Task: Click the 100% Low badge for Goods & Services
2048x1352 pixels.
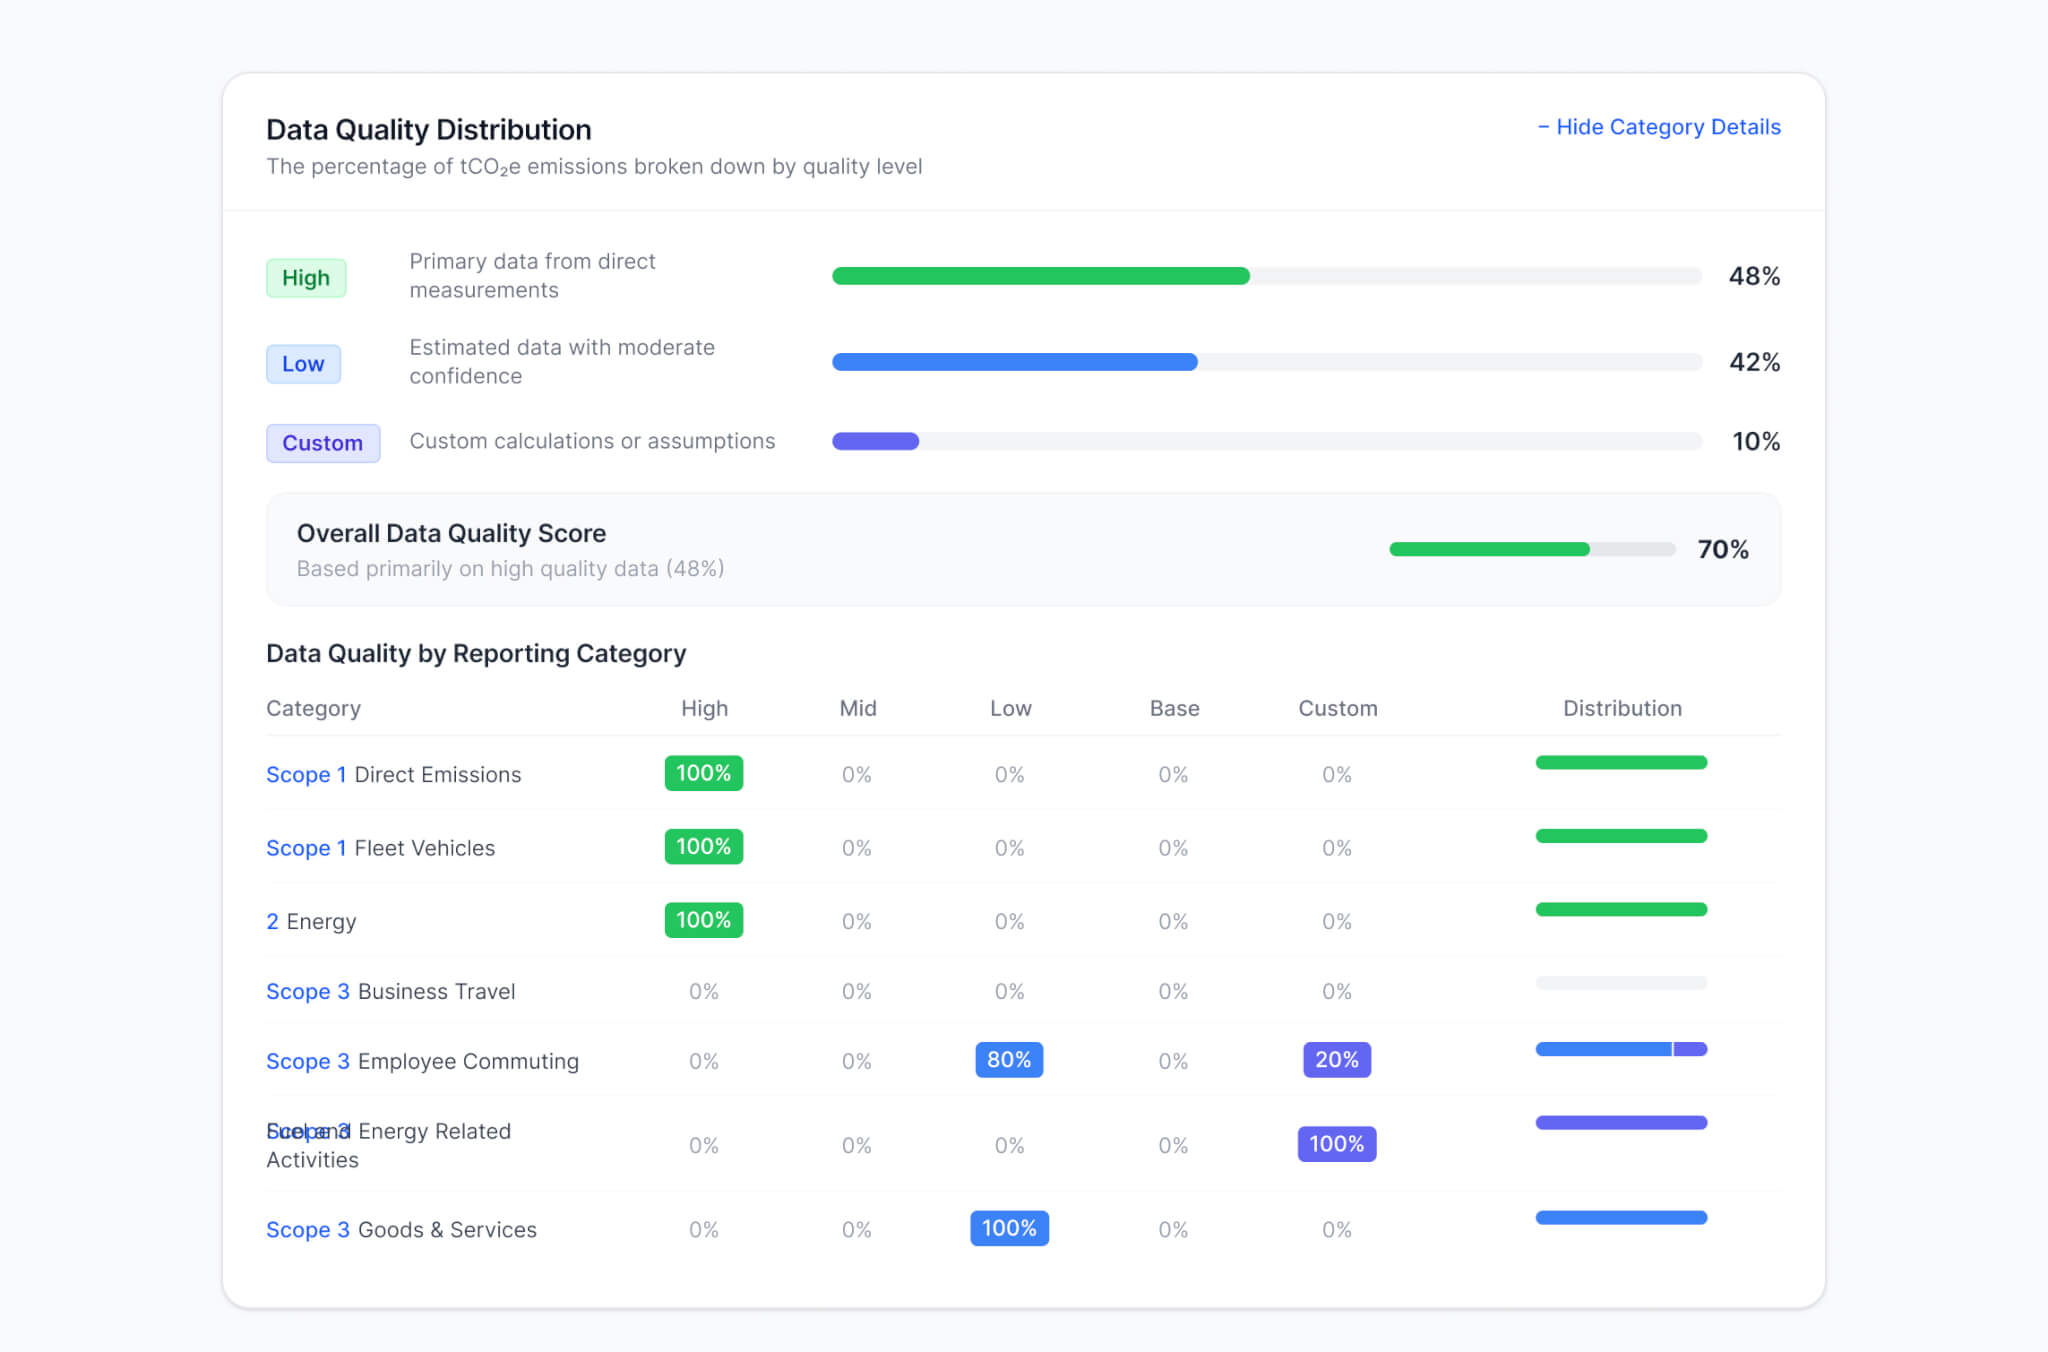Action: [1009, 1228]
